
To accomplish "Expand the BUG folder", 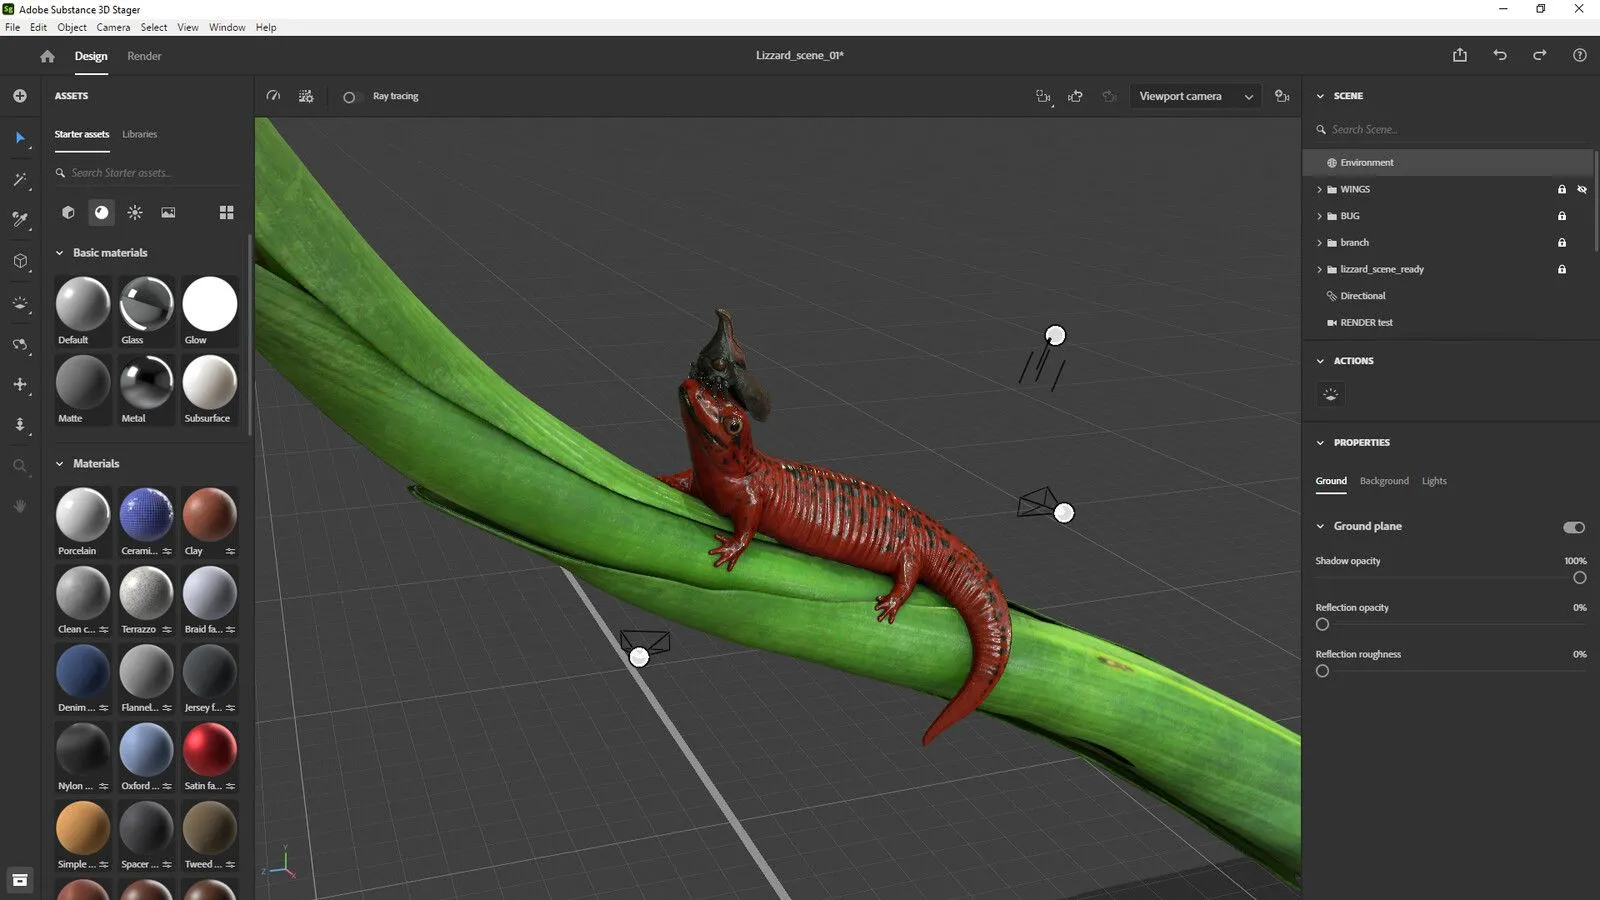I will point(1320,216).
